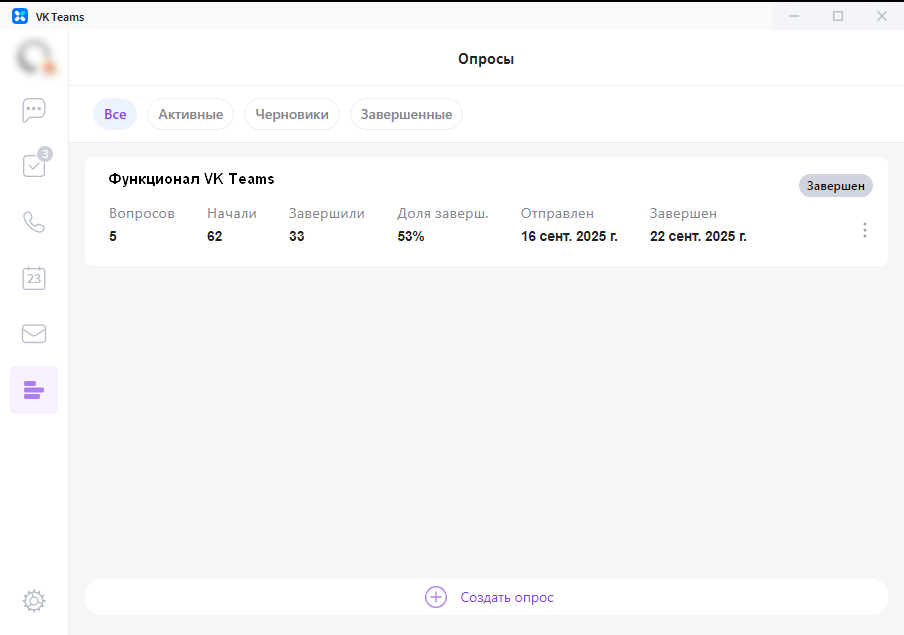This screenshot has width=904, height=635.
Task: Switch to the 'Активные' filter tab
Action: (x=190, y=114)
